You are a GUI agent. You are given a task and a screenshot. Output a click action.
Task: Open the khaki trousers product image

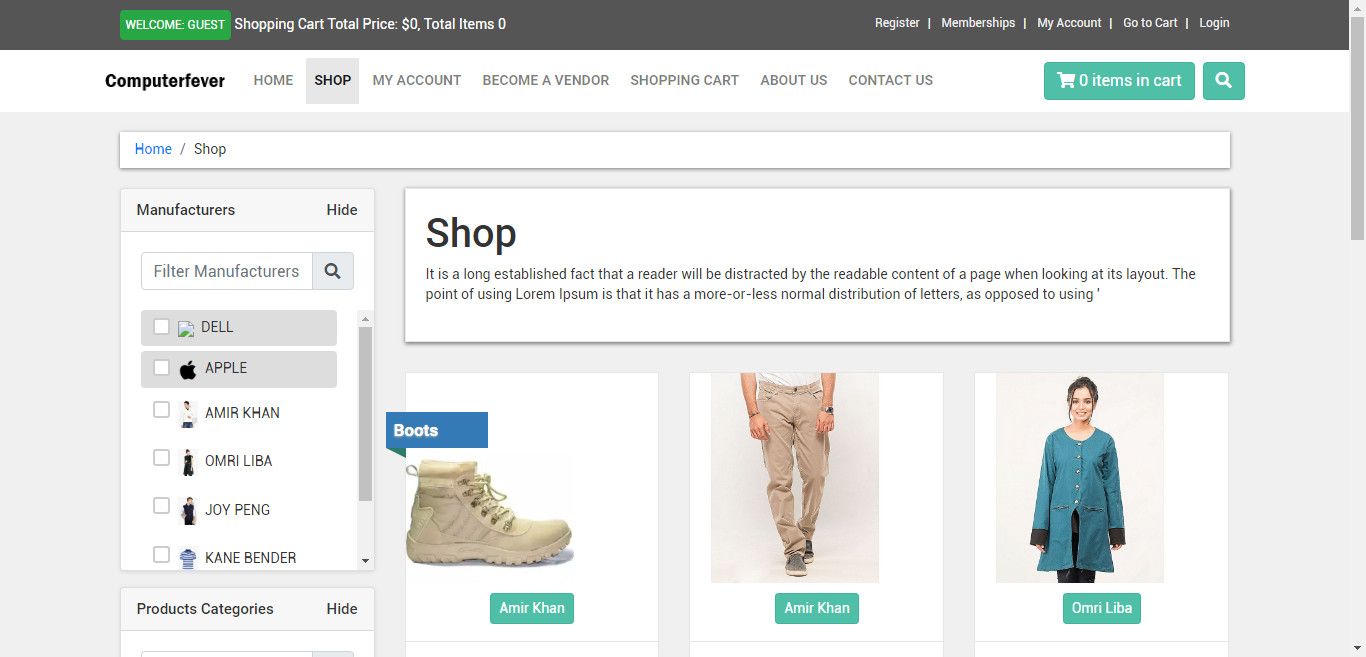[795, 478]
